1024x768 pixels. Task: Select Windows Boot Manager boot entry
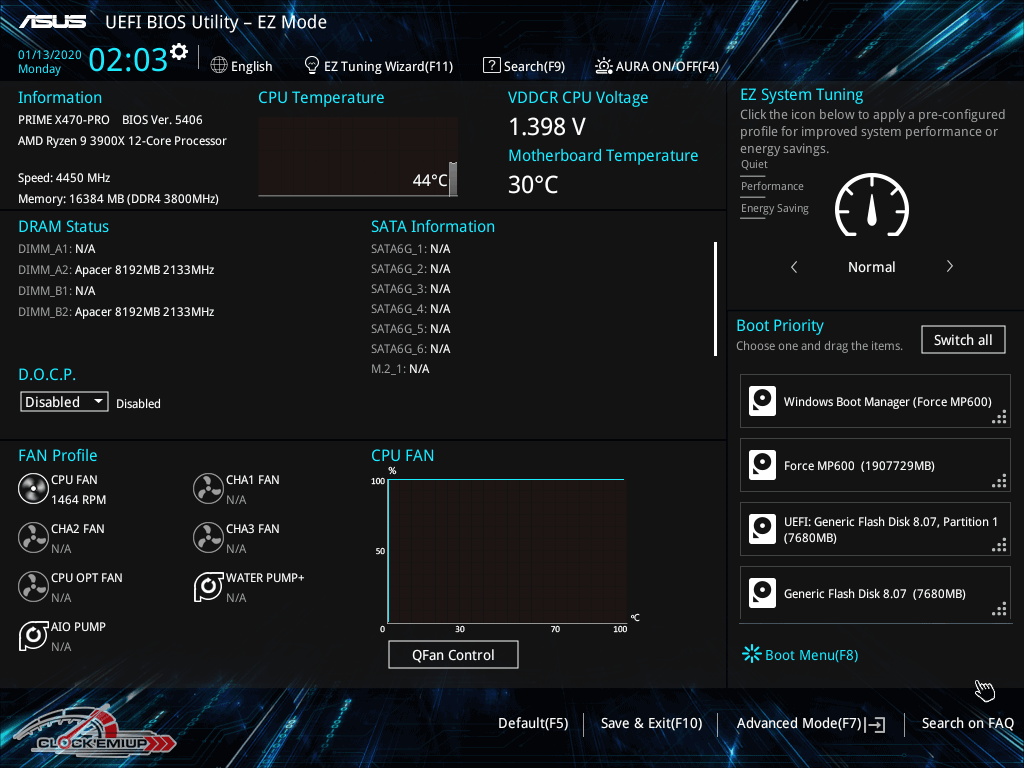[875, 402]
